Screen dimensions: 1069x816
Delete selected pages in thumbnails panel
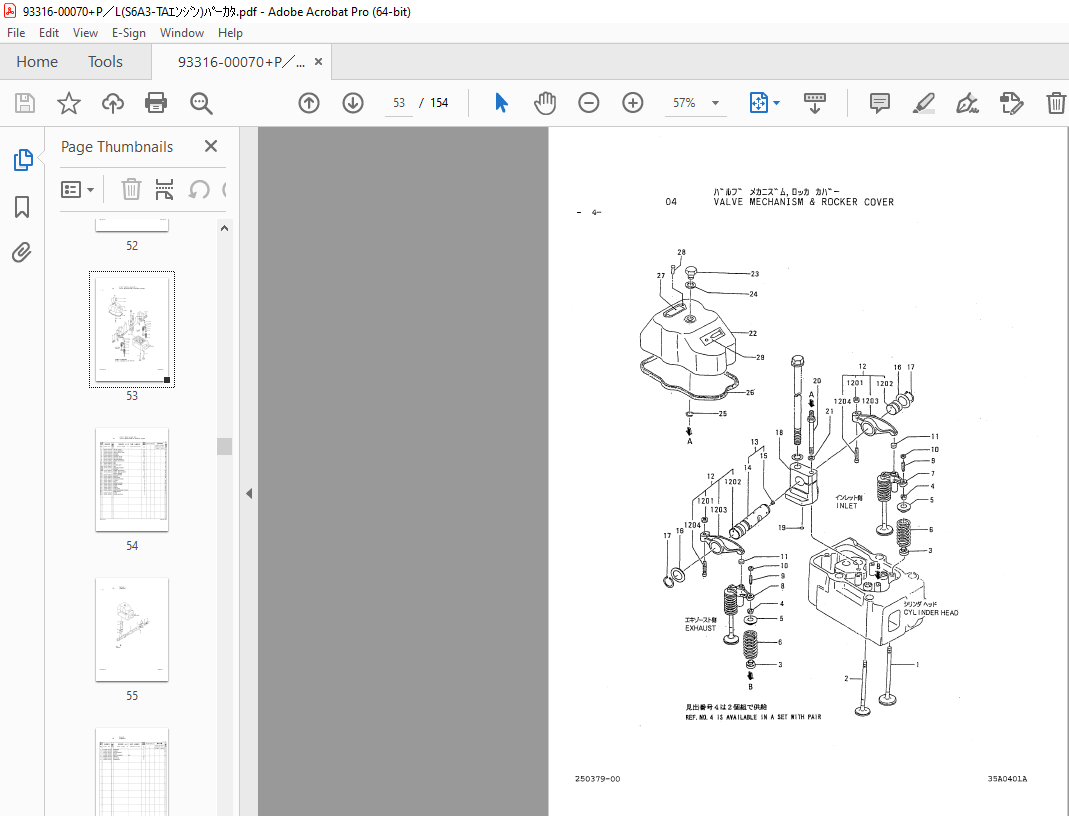click(x=131, y=189)
